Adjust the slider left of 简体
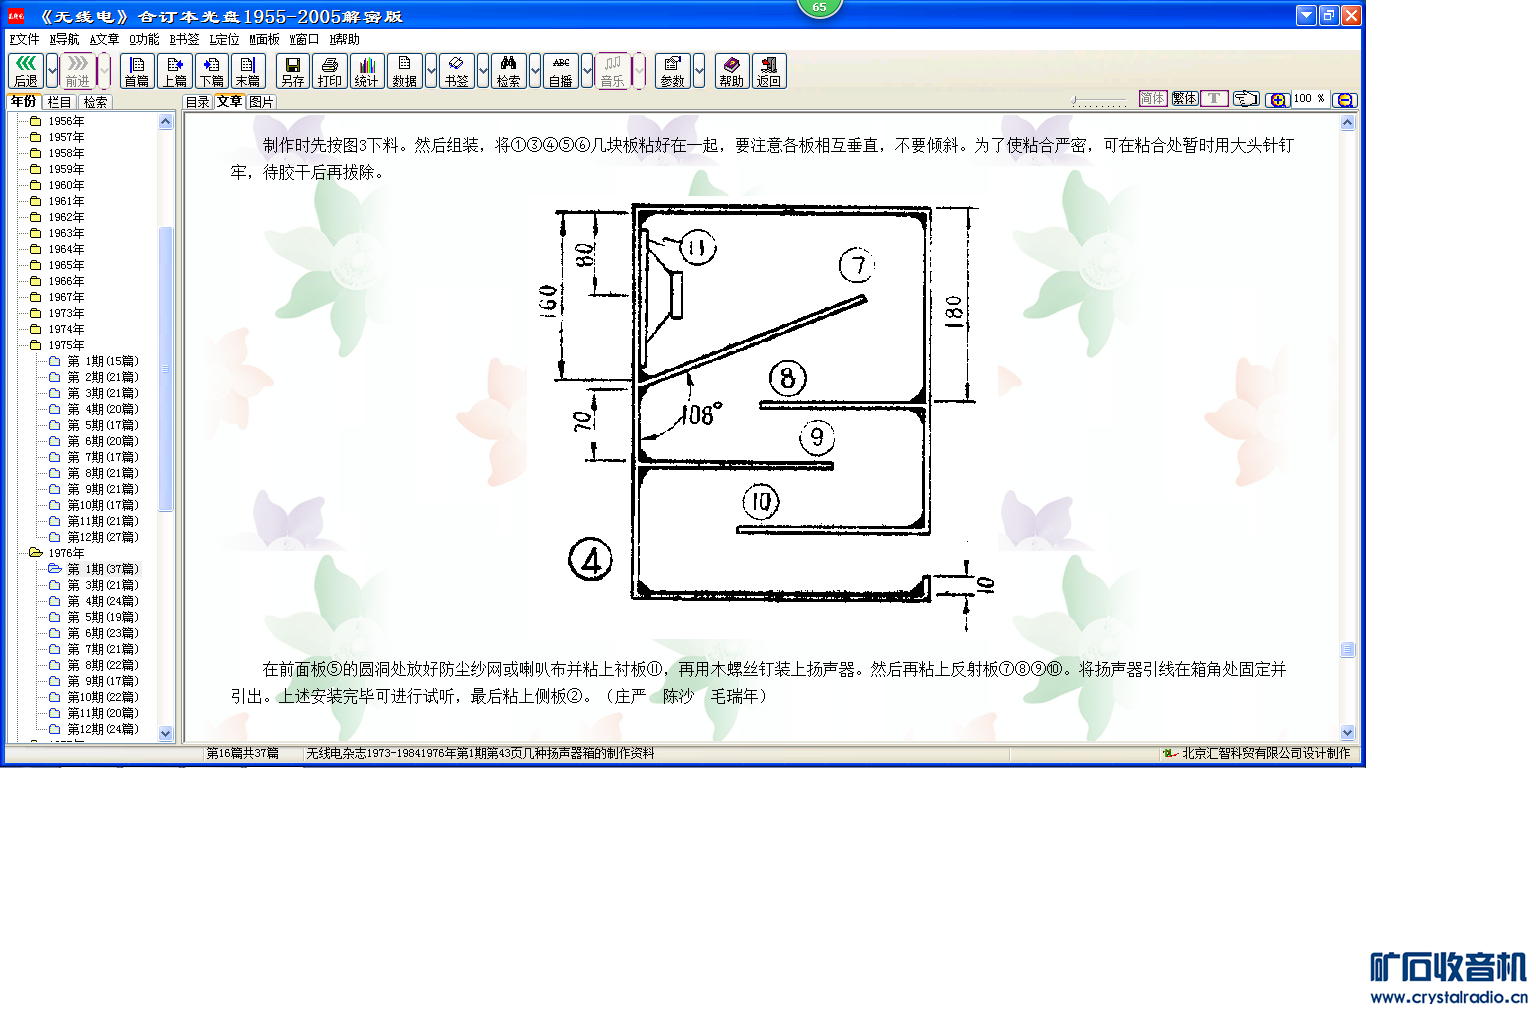1536x1010 pixels. pos(1100,100)
